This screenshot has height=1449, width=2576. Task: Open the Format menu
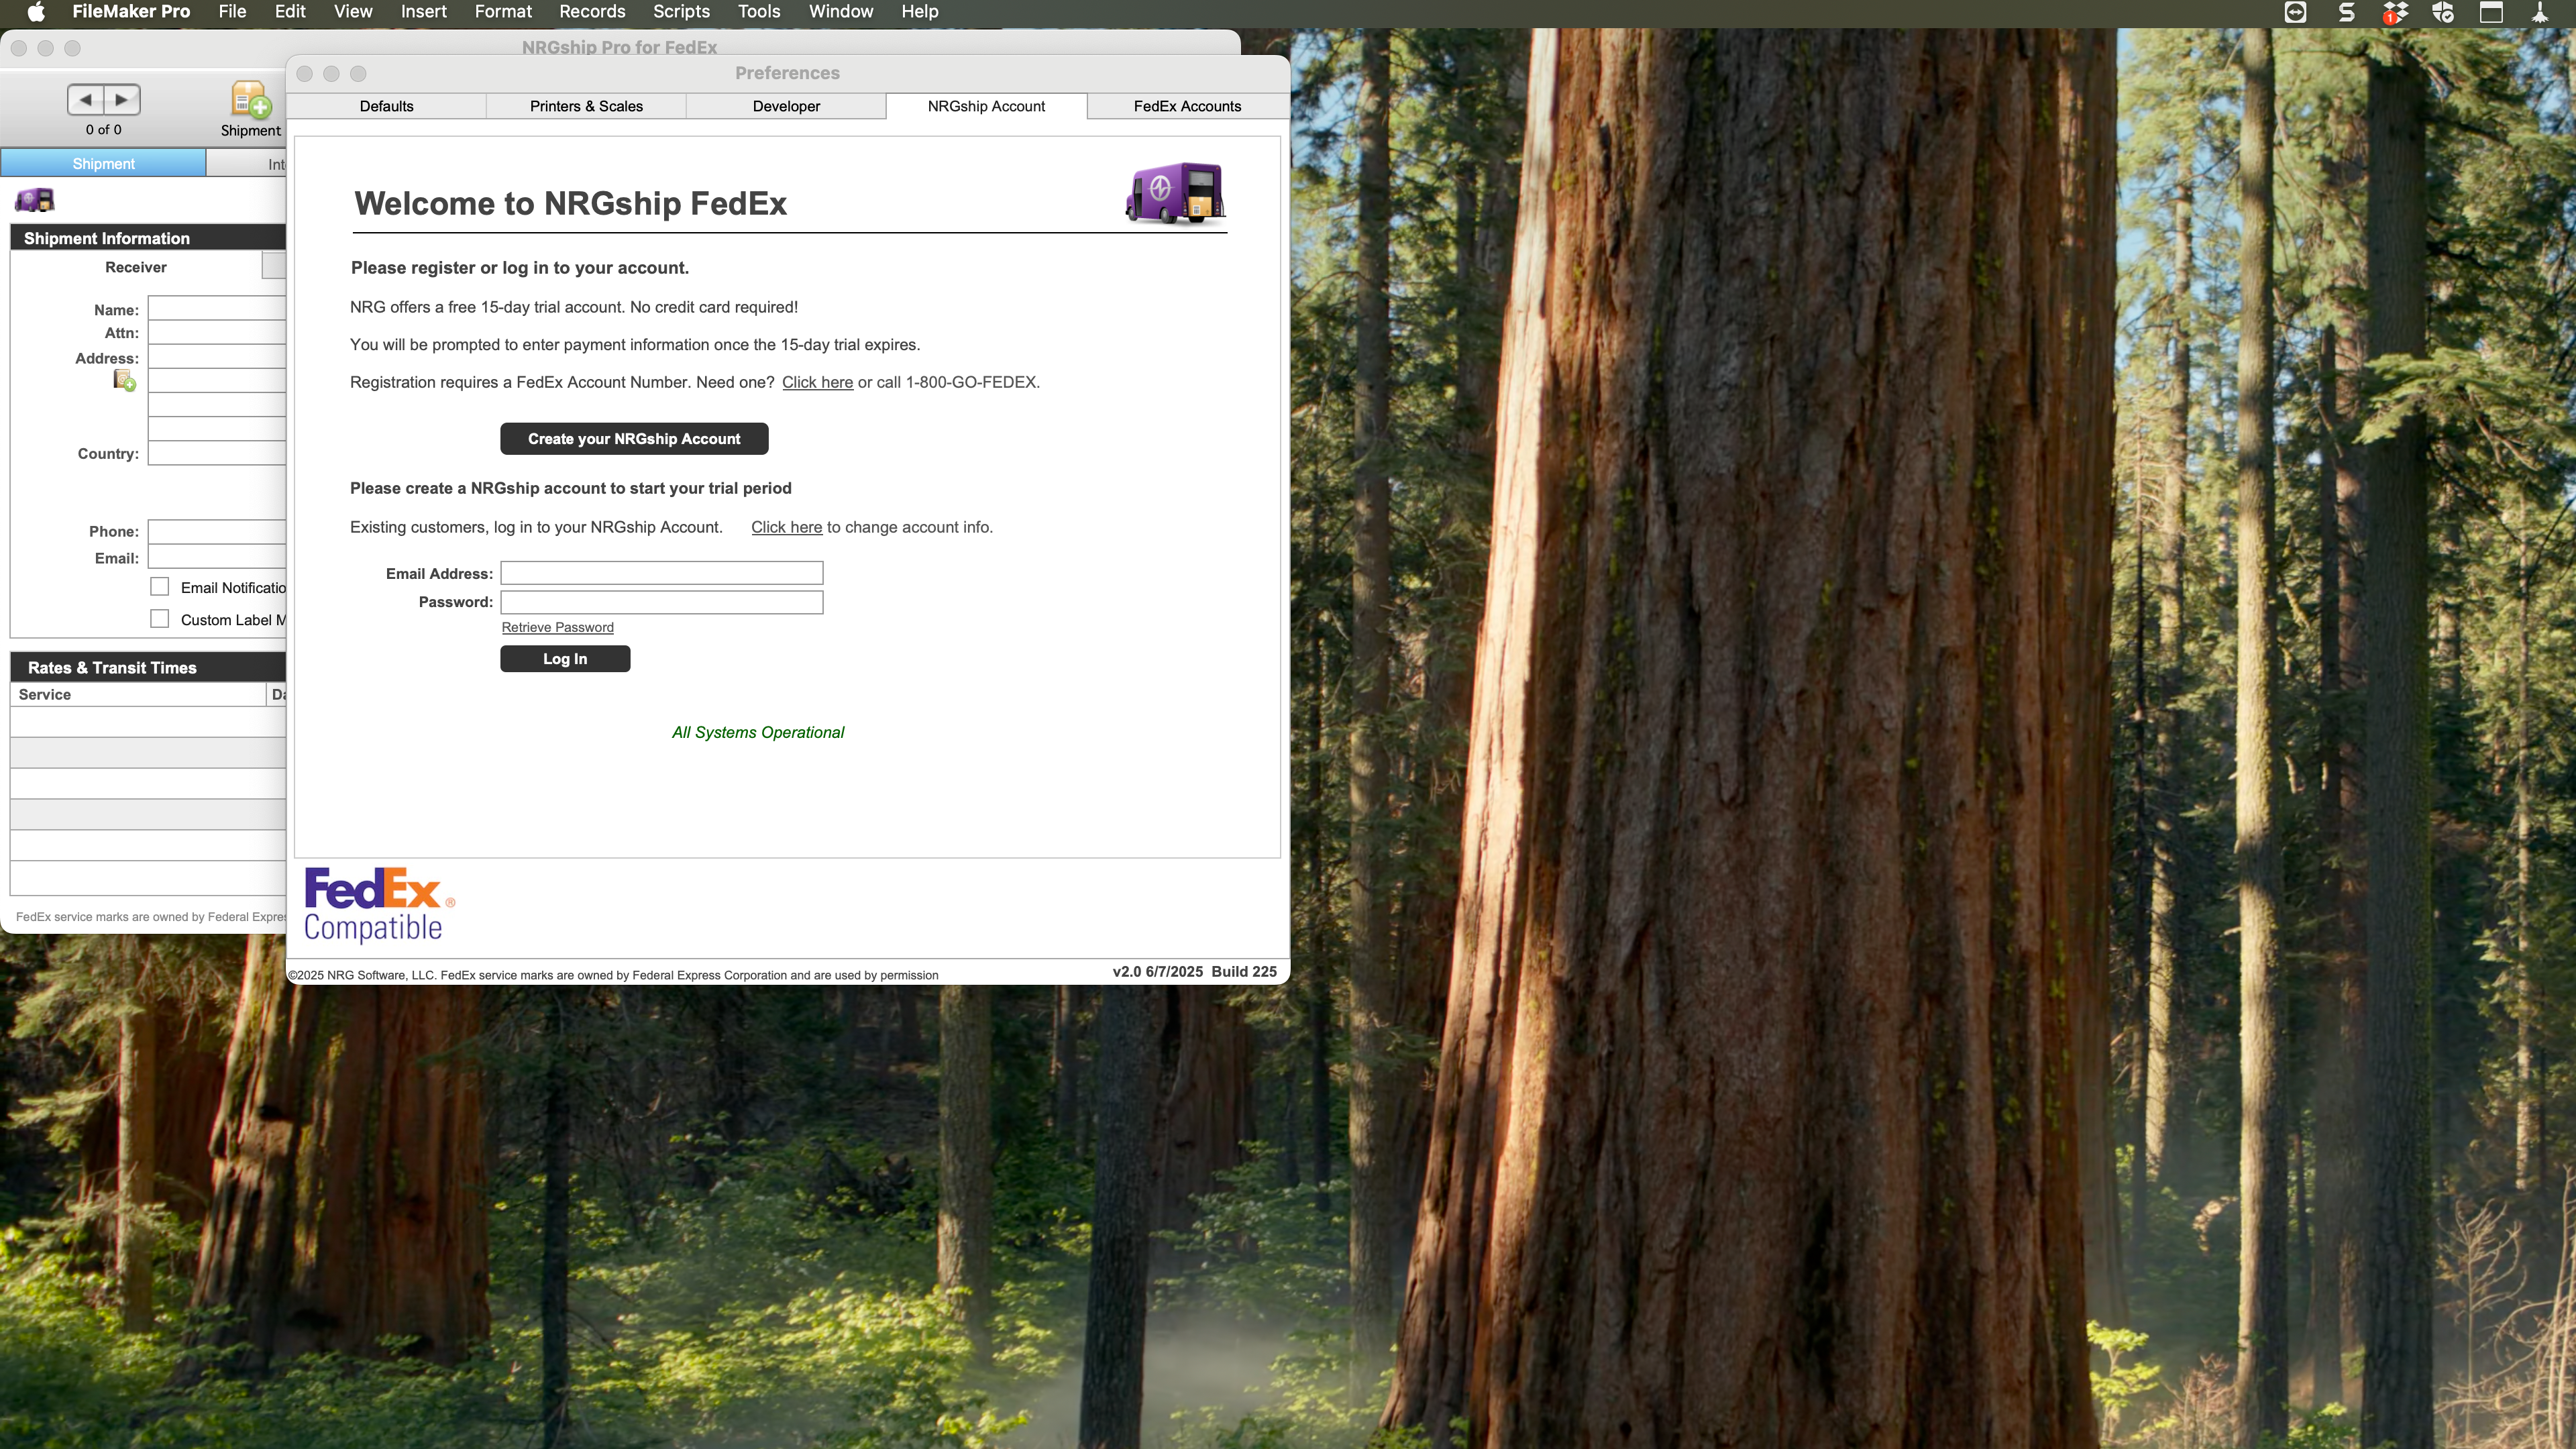pyautogui.click(x=503, y=12)
